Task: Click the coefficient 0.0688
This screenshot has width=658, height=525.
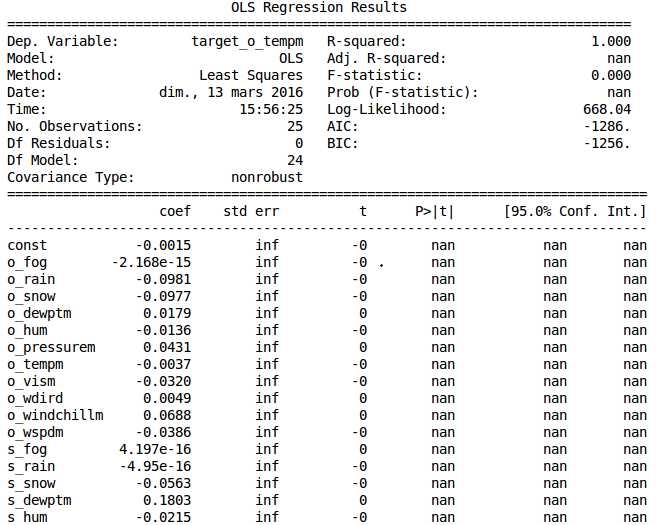Action: pos(167,415)
